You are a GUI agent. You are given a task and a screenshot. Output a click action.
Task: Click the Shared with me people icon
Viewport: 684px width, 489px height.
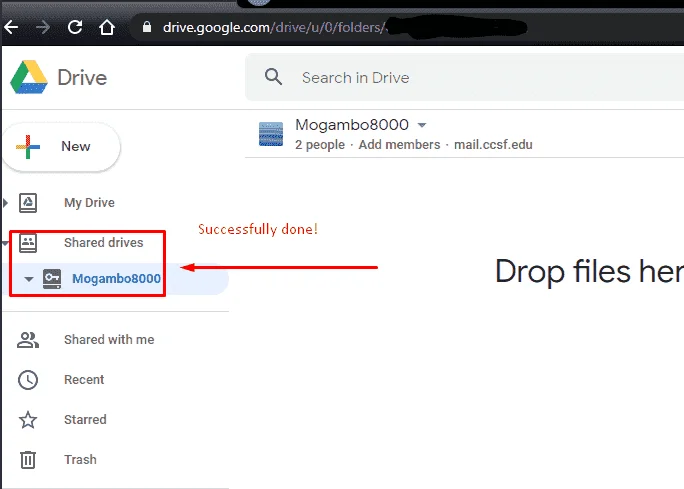click(28, 340)
